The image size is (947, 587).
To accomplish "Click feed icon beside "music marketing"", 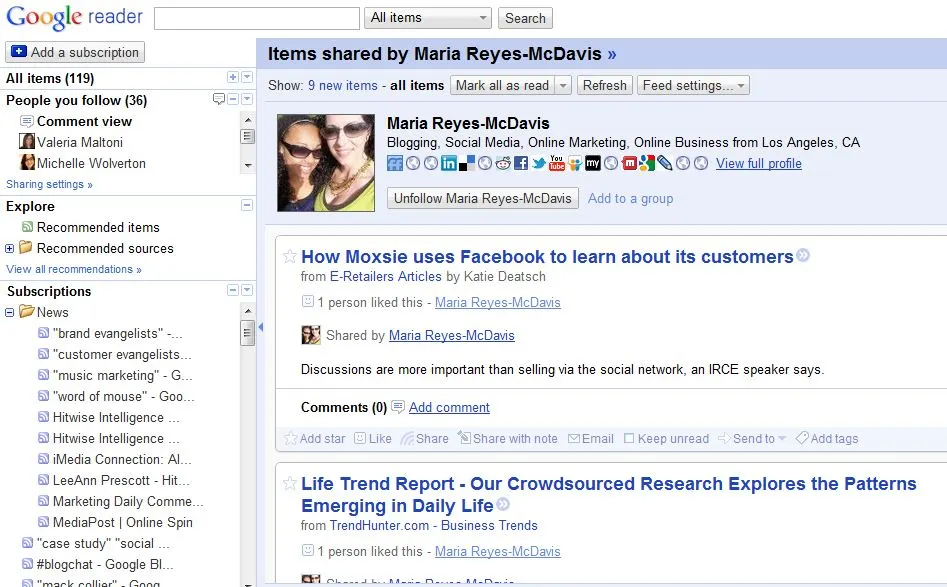I will tap(43, 375).
